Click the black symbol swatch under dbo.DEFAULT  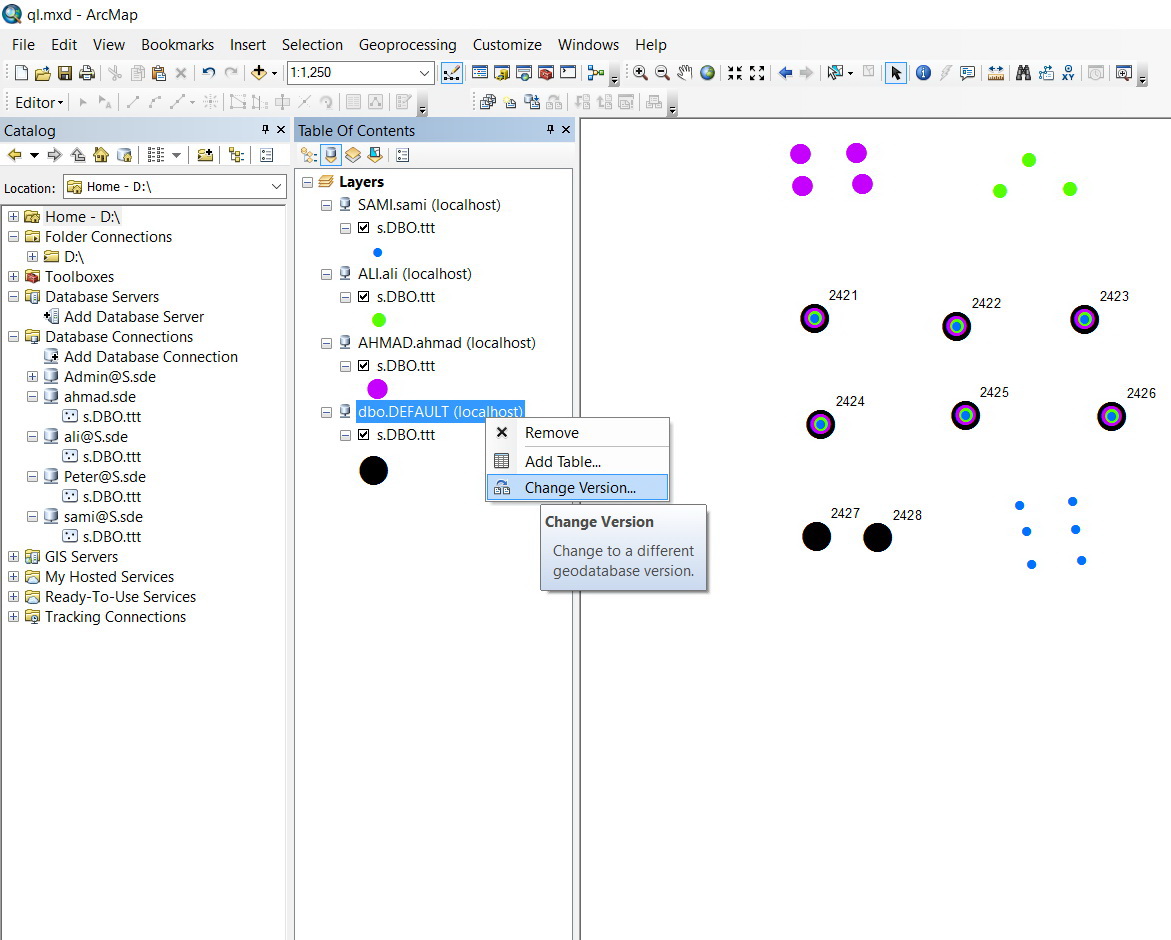click(x=373, y=471)
